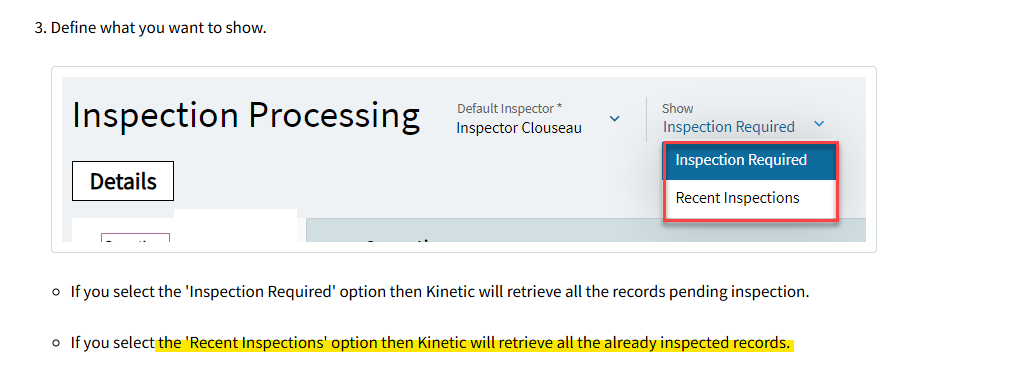Image resolution: width=1021 pixels, height=368 pixels.
Task: Expand the Default Inspector dropdown chevron
Action: pos(614,119)
